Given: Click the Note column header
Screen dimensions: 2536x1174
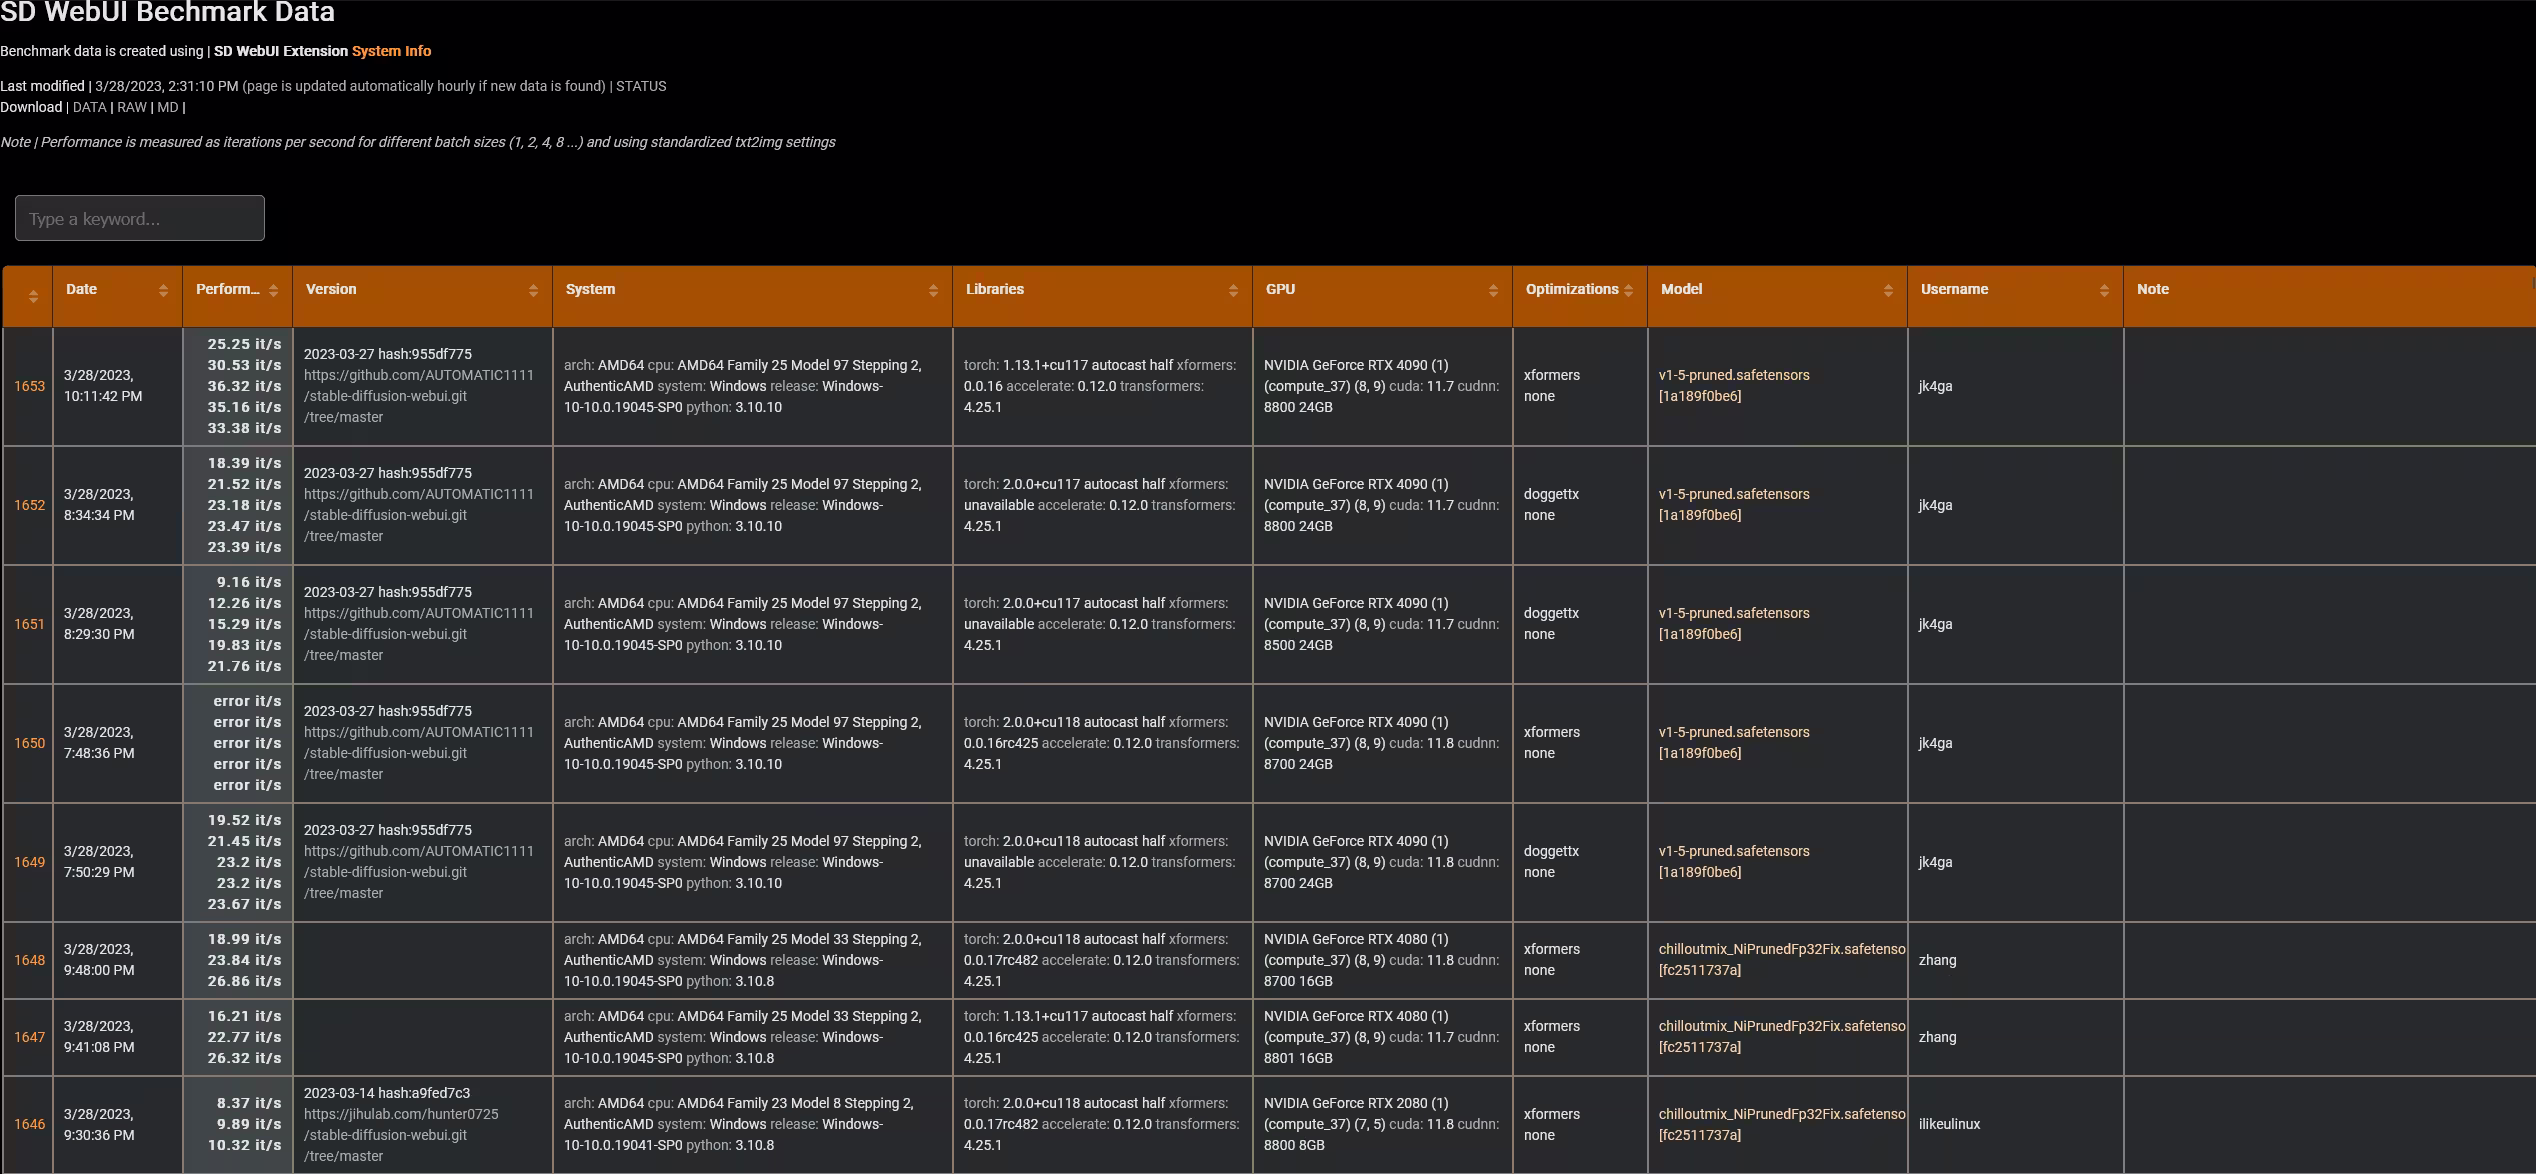Looking at the screenshot, I should coord(2153,289).
